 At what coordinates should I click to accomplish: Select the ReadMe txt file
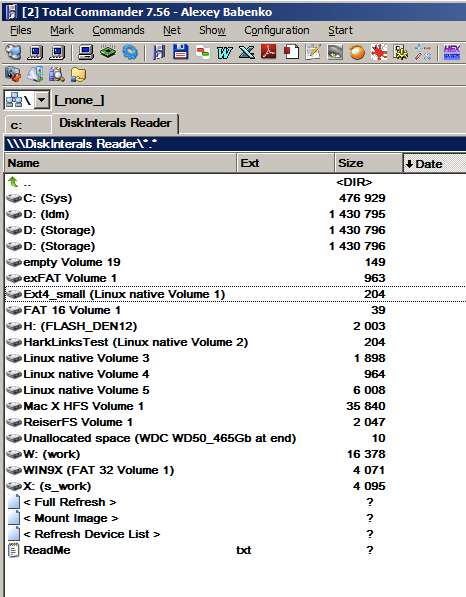(x=235, y=550)
